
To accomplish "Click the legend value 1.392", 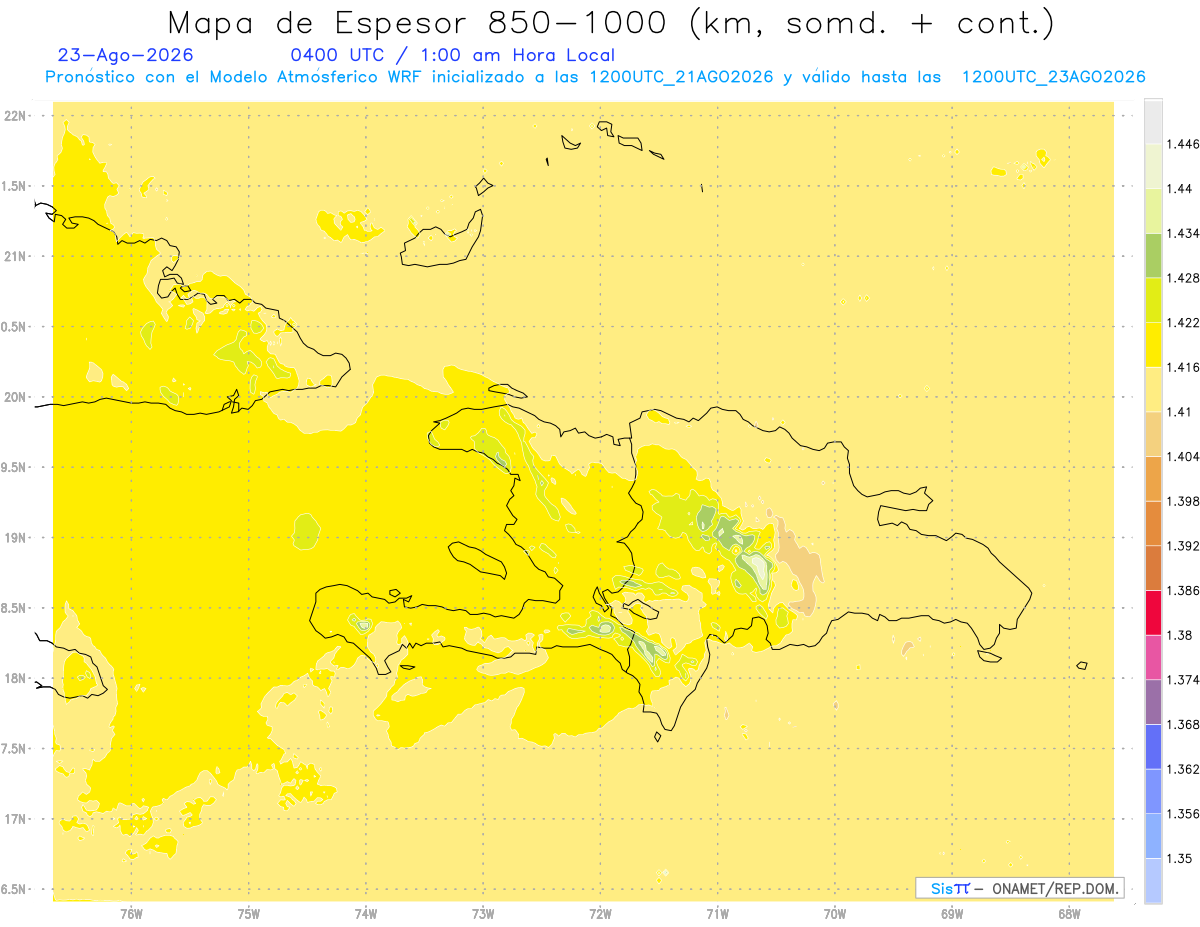I will click(1183, 546).
